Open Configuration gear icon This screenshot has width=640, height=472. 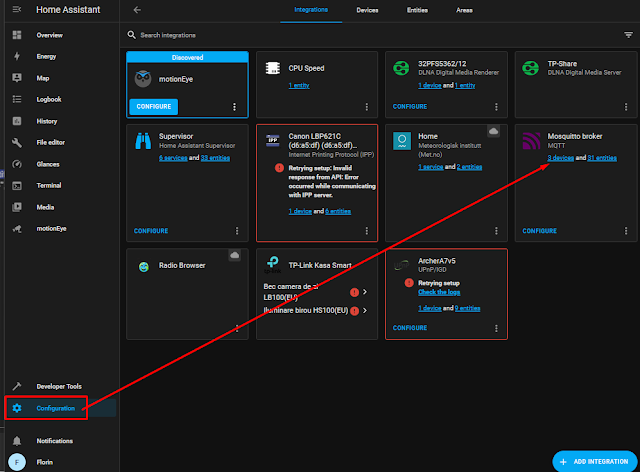point(17,408)
